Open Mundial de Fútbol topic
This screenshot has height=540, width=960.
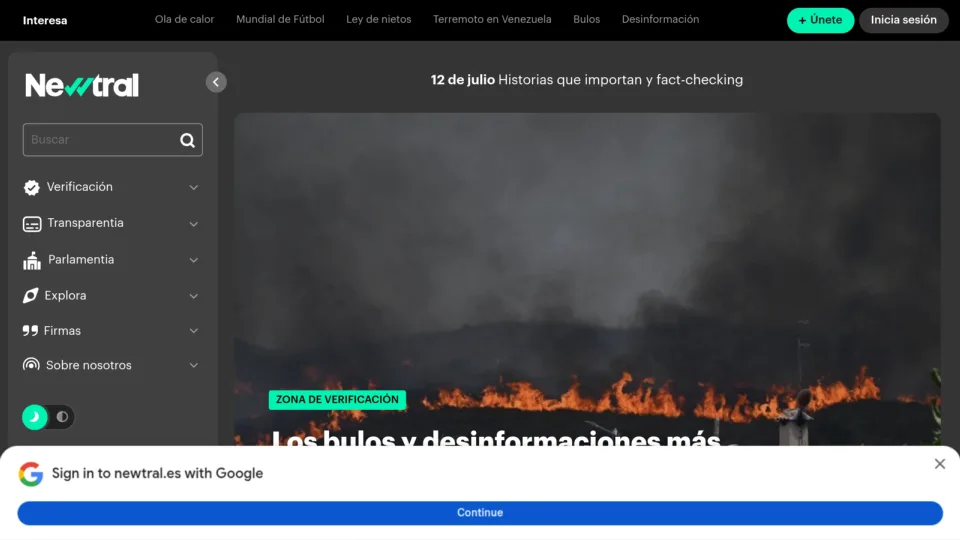click(x=280, y=20)
